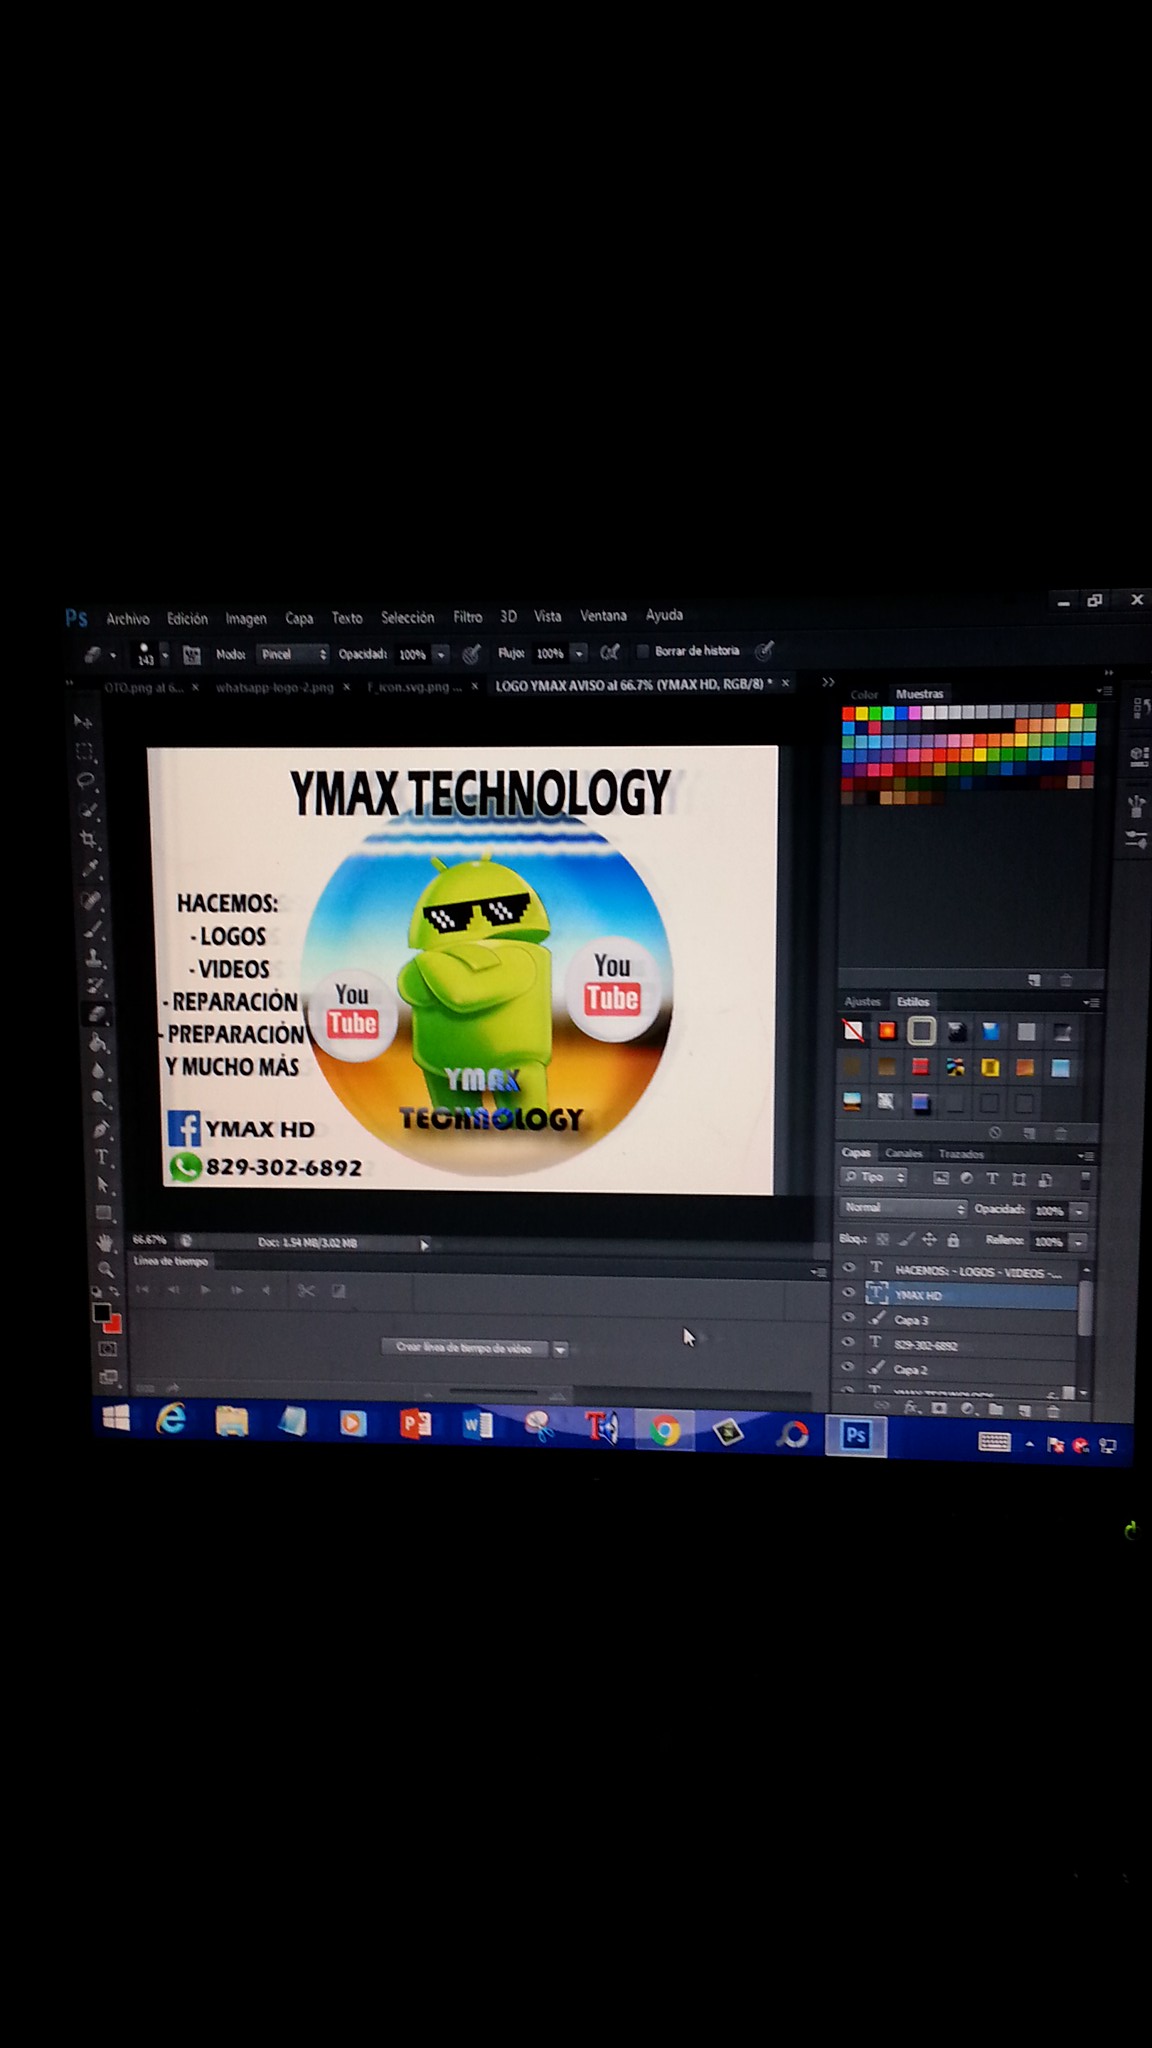Select the Pen tool

pyautogui.click(x=101, y=1127)
